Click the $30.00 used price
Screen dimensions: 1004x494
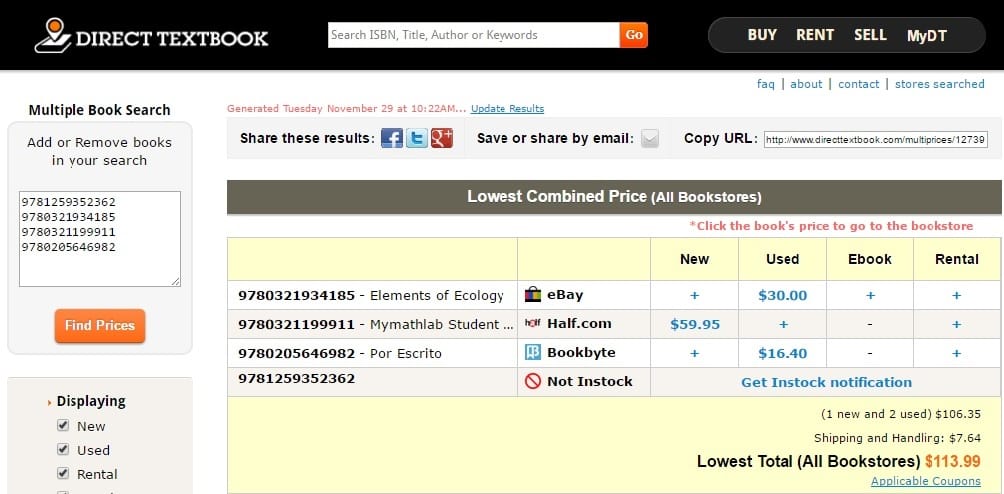782,296
